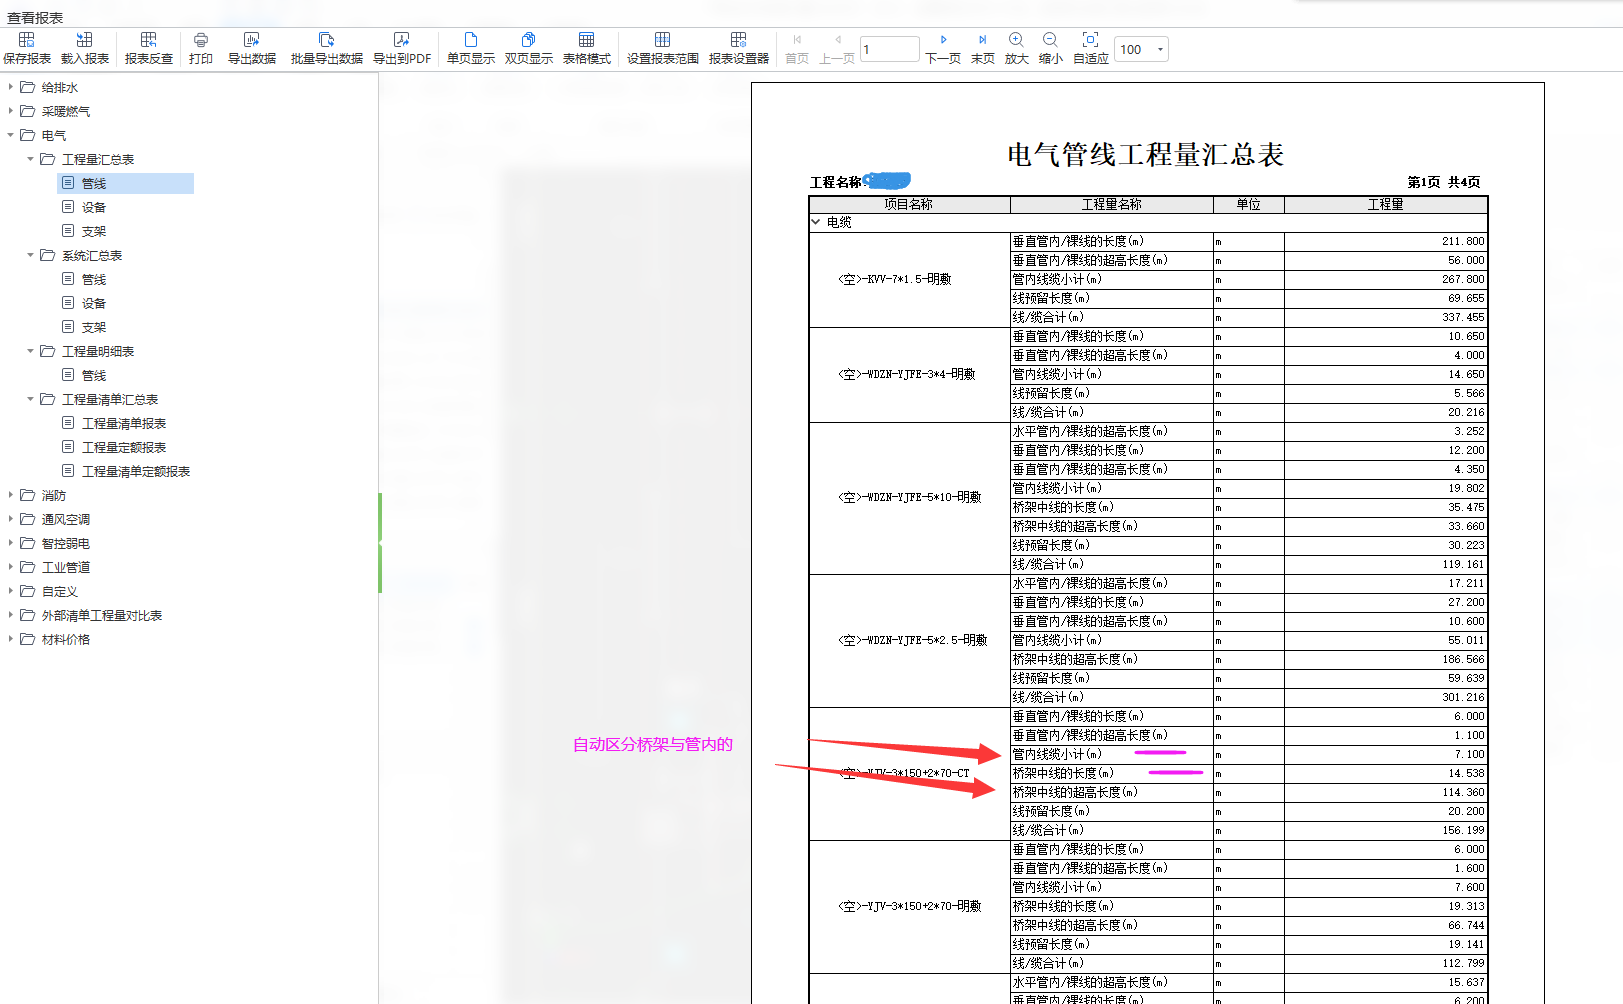Click 批量导出数据 batch export icon
This screenshot has width=1623, height=1004.
(326, 48)
